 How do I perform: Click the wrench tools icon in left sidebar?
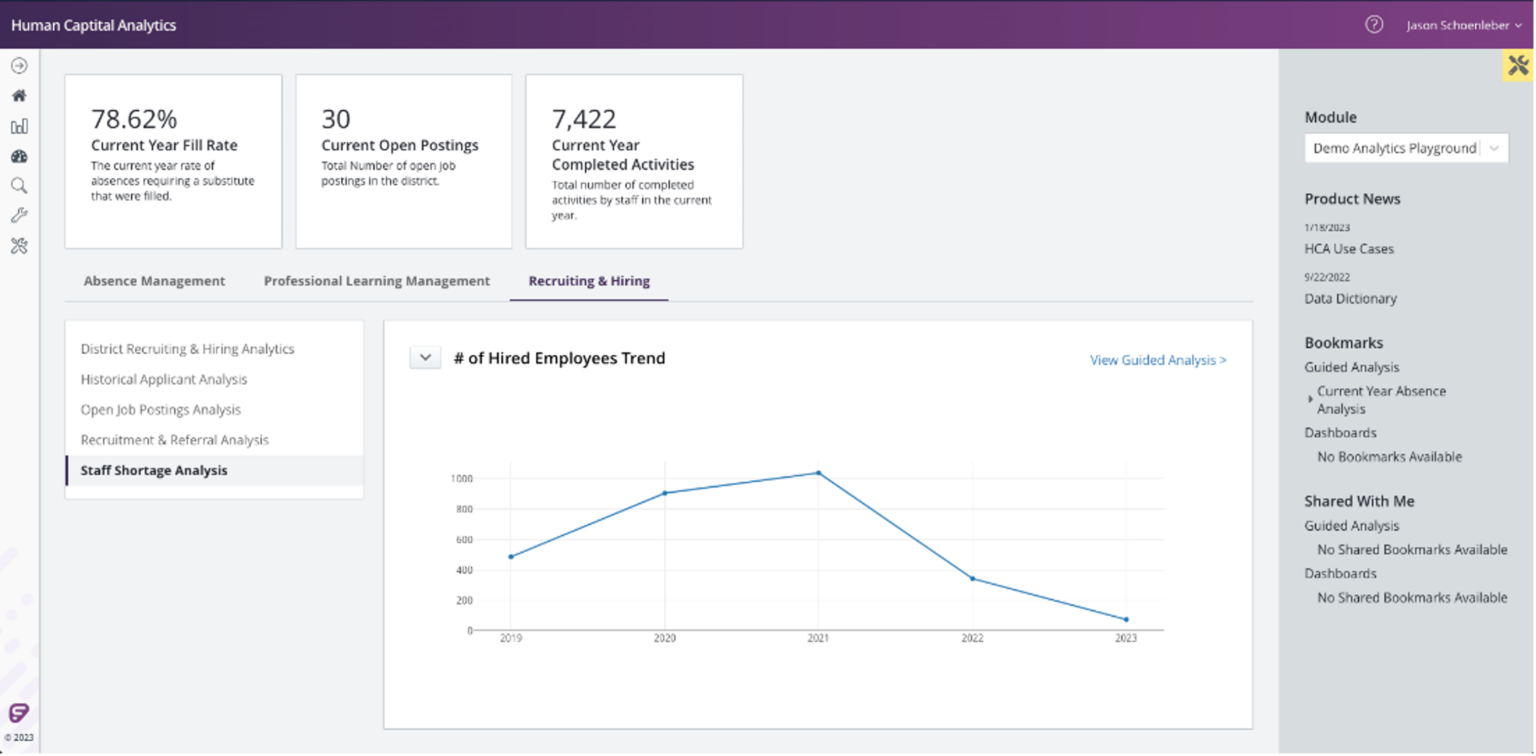pyautogui.click(x=18, y=215)
